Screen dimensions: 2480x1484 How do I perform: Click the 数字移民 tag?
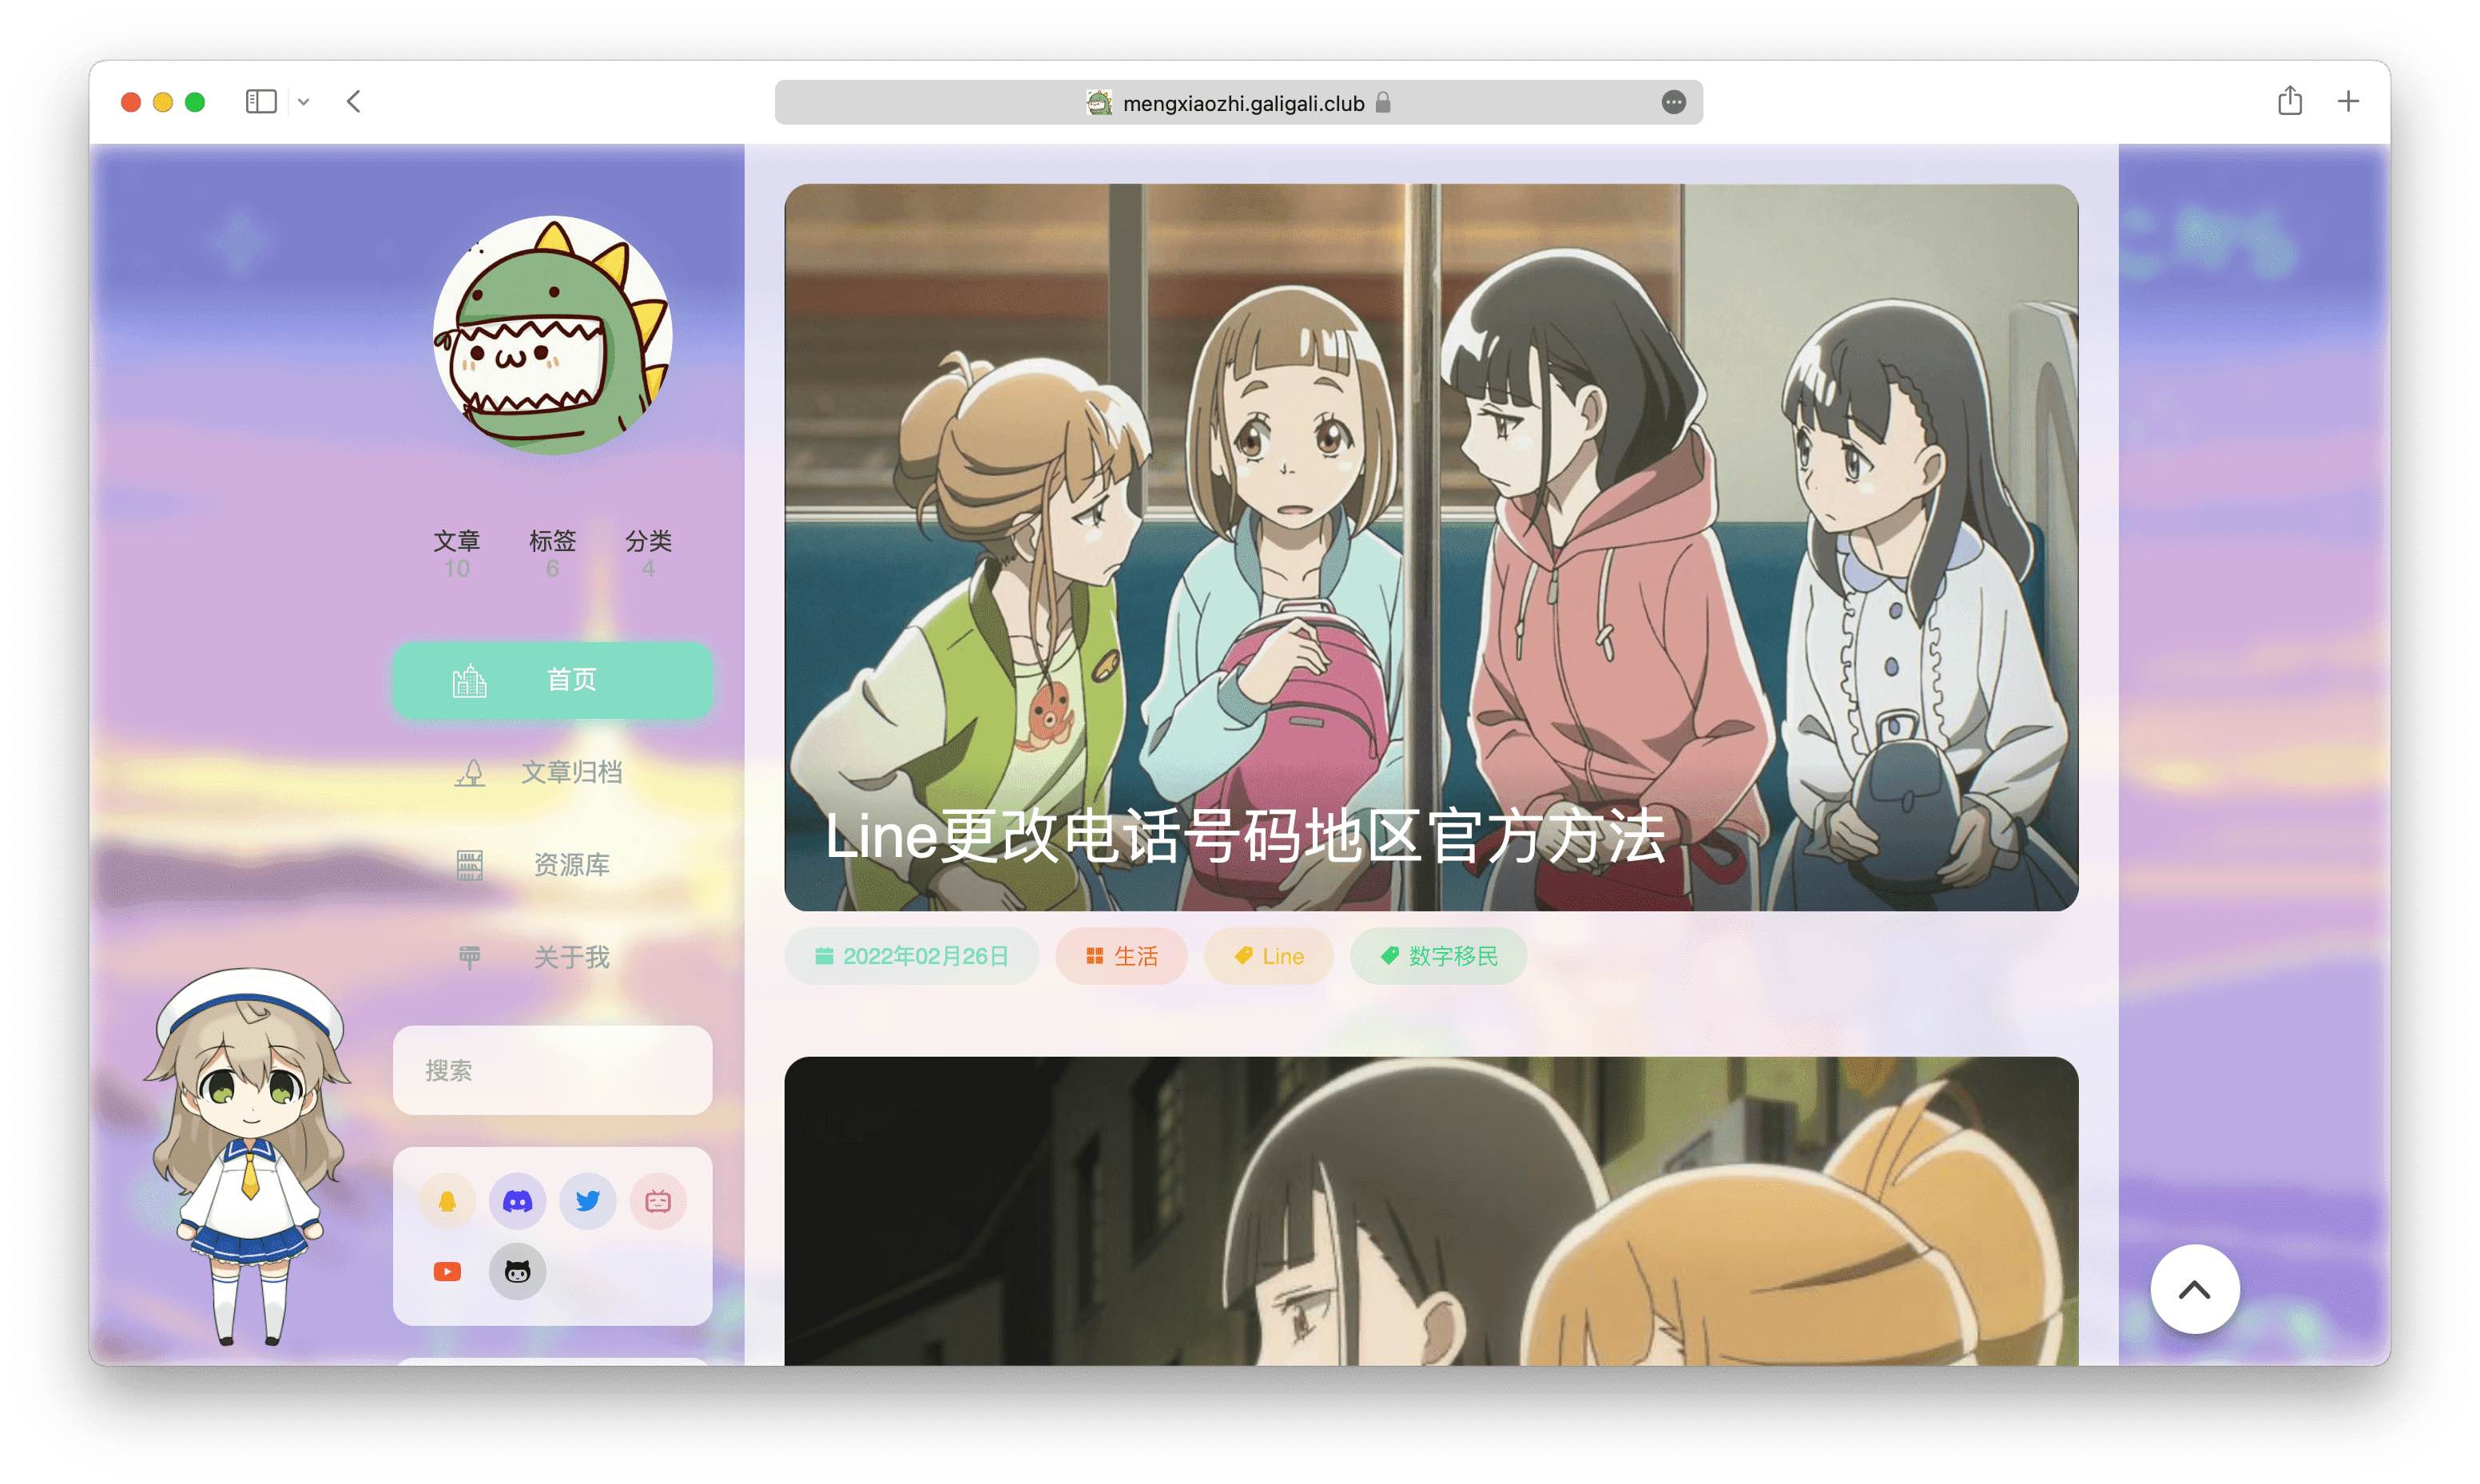coord(1438,956)
